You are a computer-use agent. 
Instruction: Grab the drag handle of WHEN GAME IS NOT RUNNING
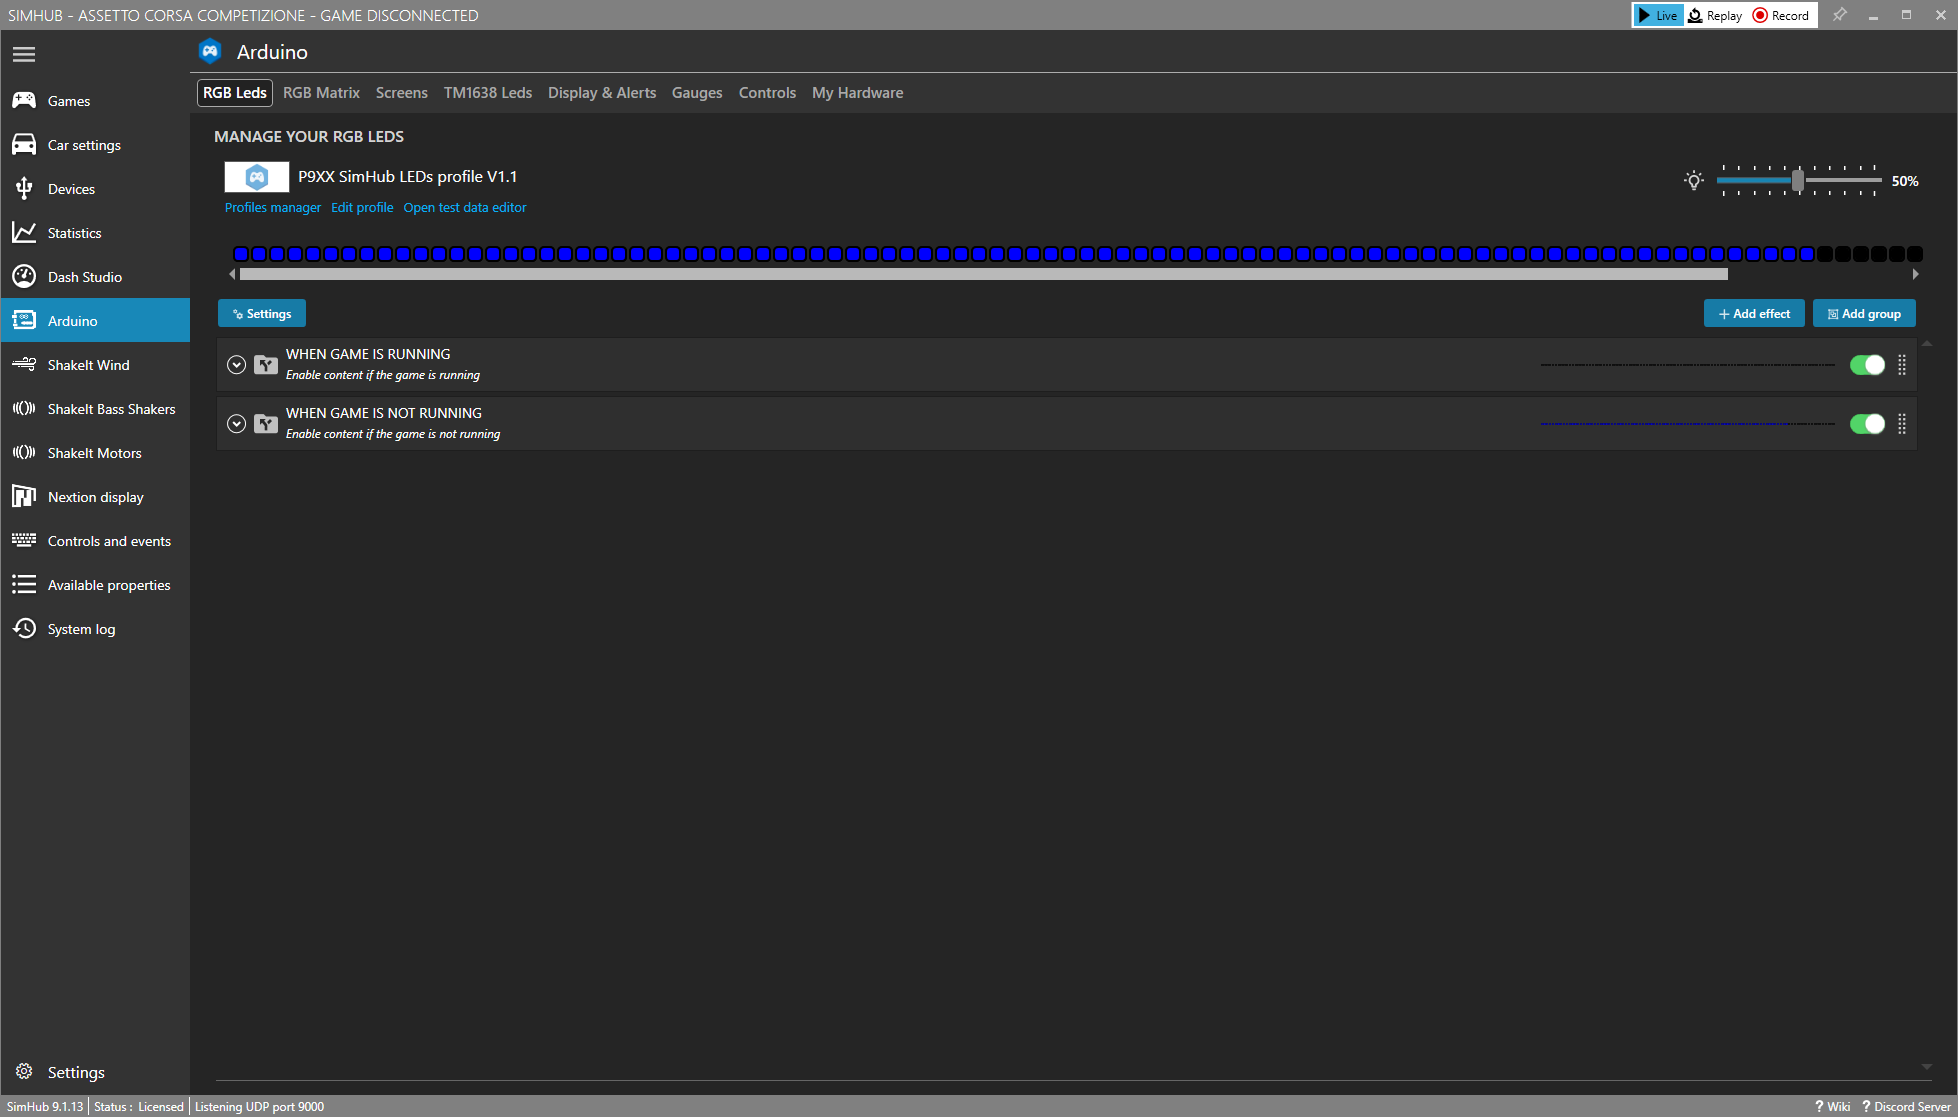point(1902,424)
